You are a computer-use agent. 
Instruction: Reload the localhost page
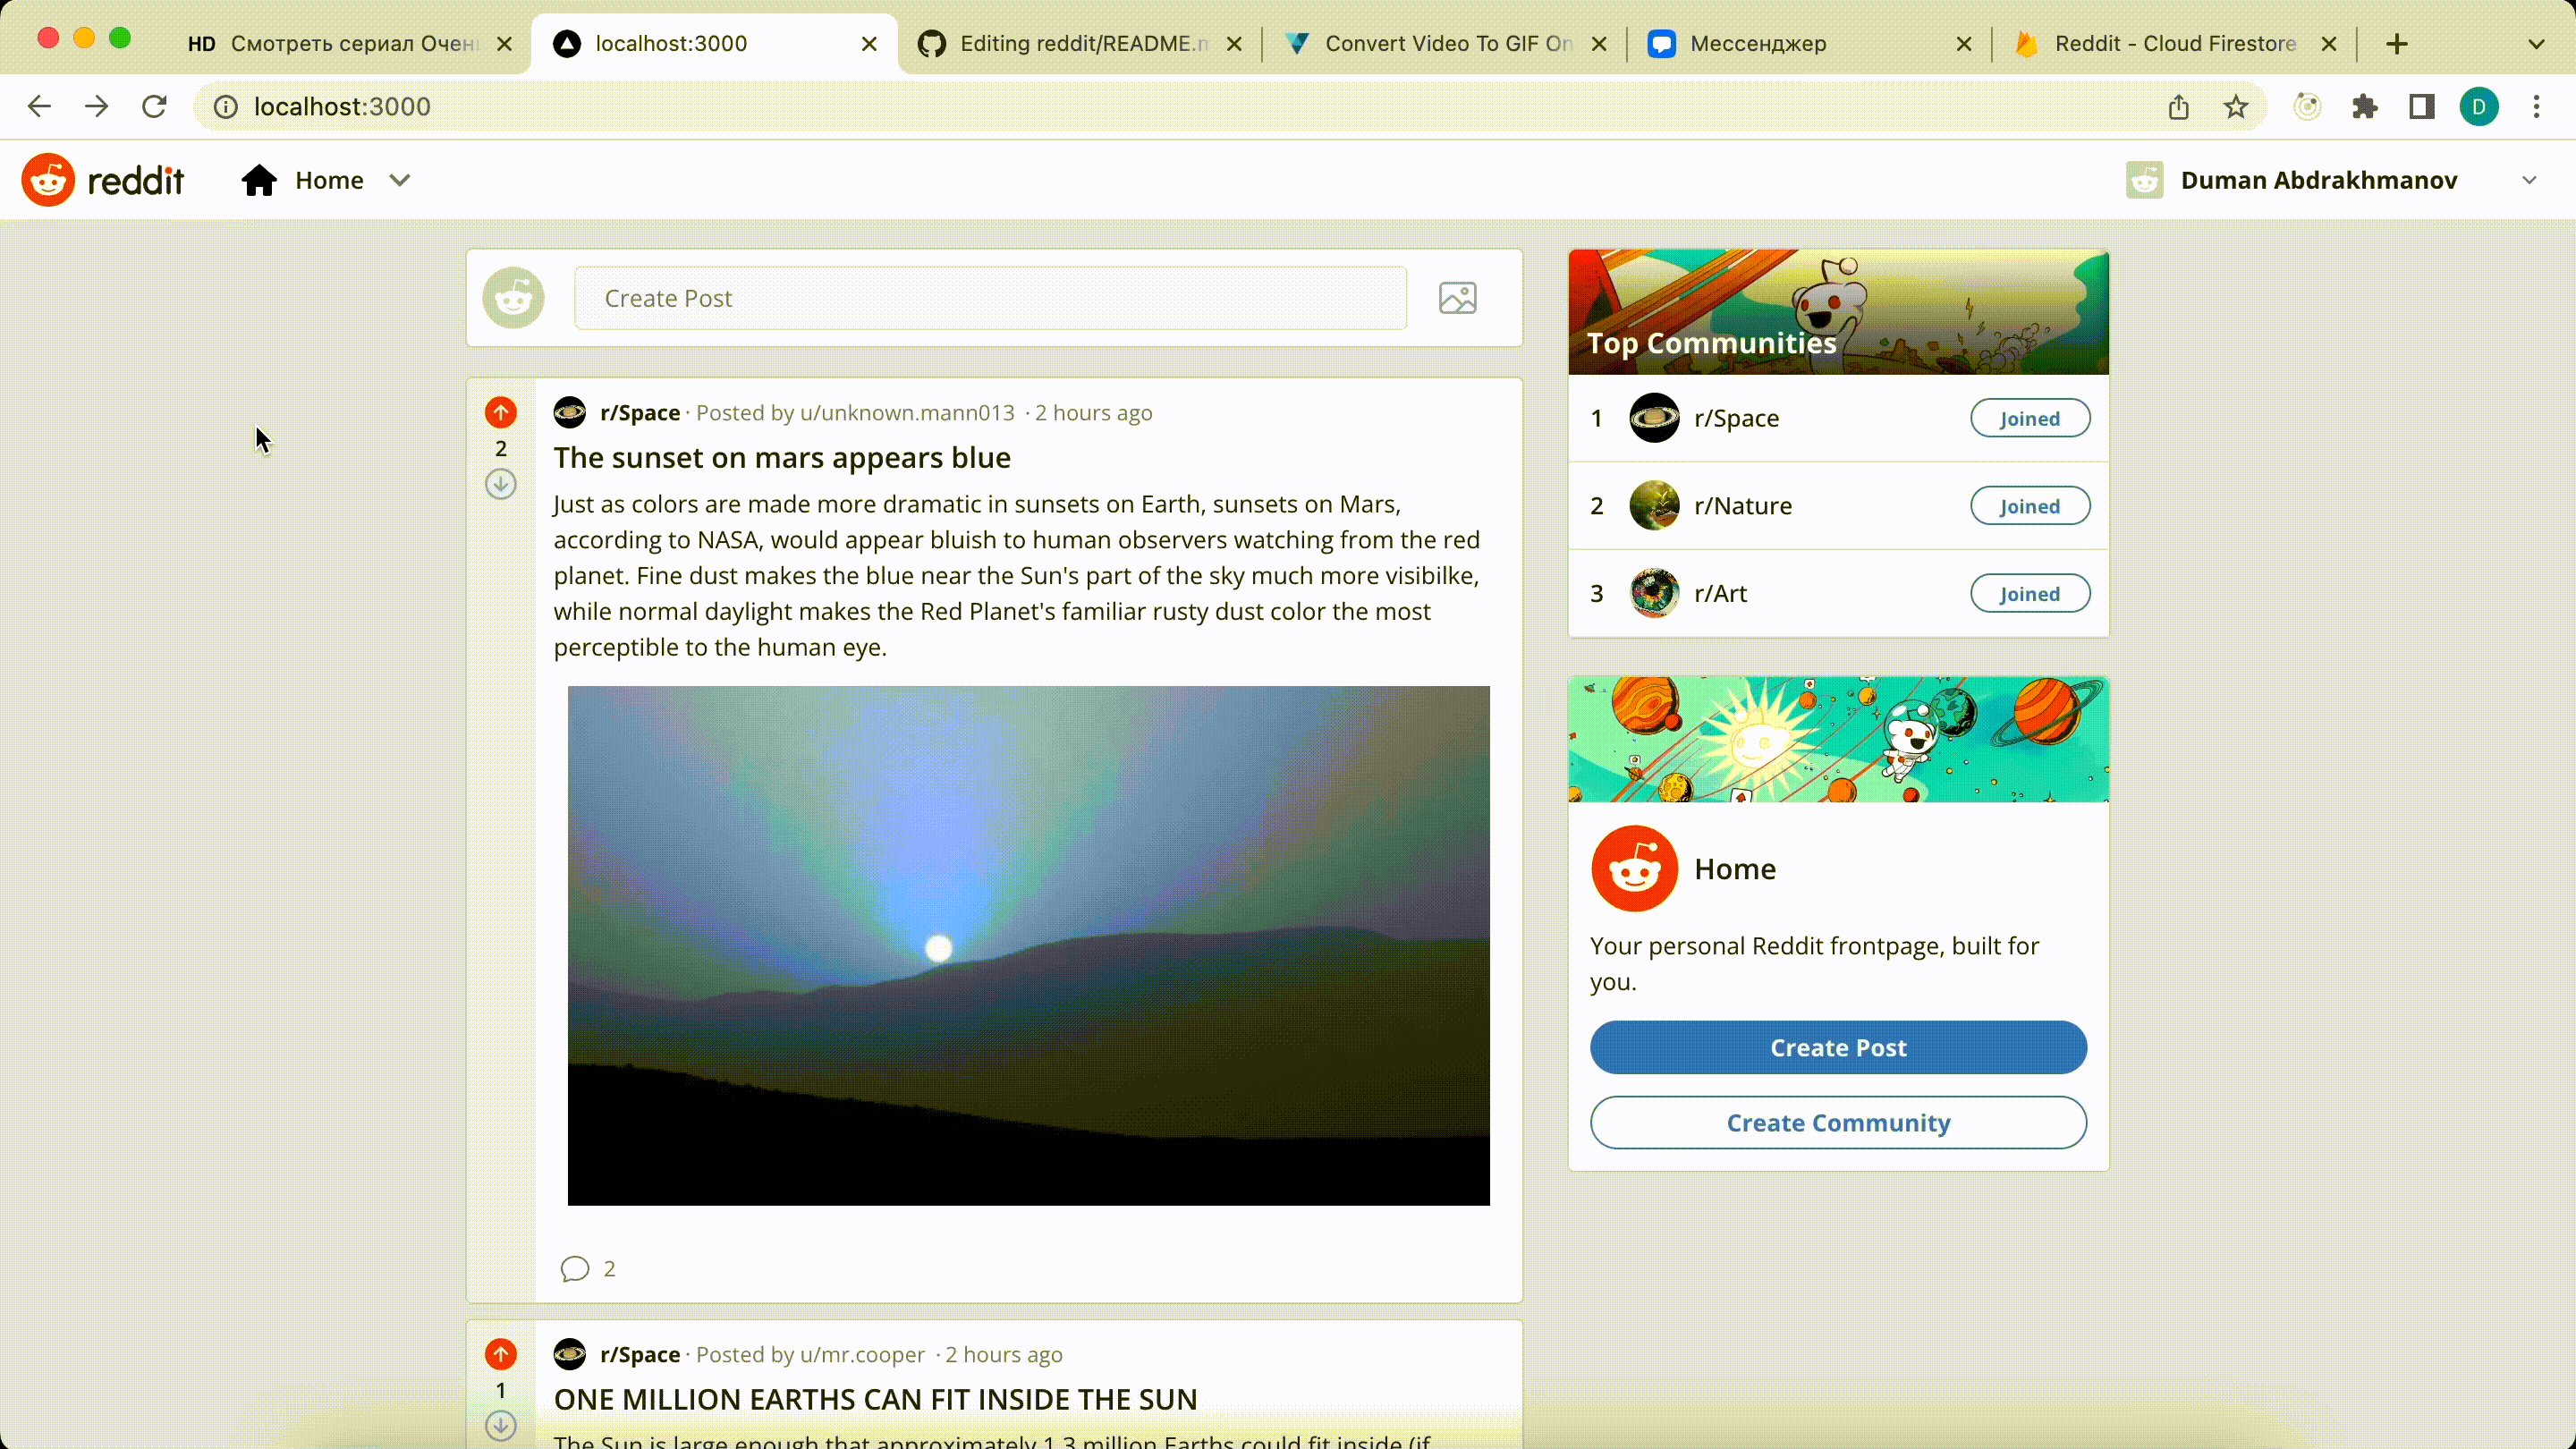(x=154, y=106)
